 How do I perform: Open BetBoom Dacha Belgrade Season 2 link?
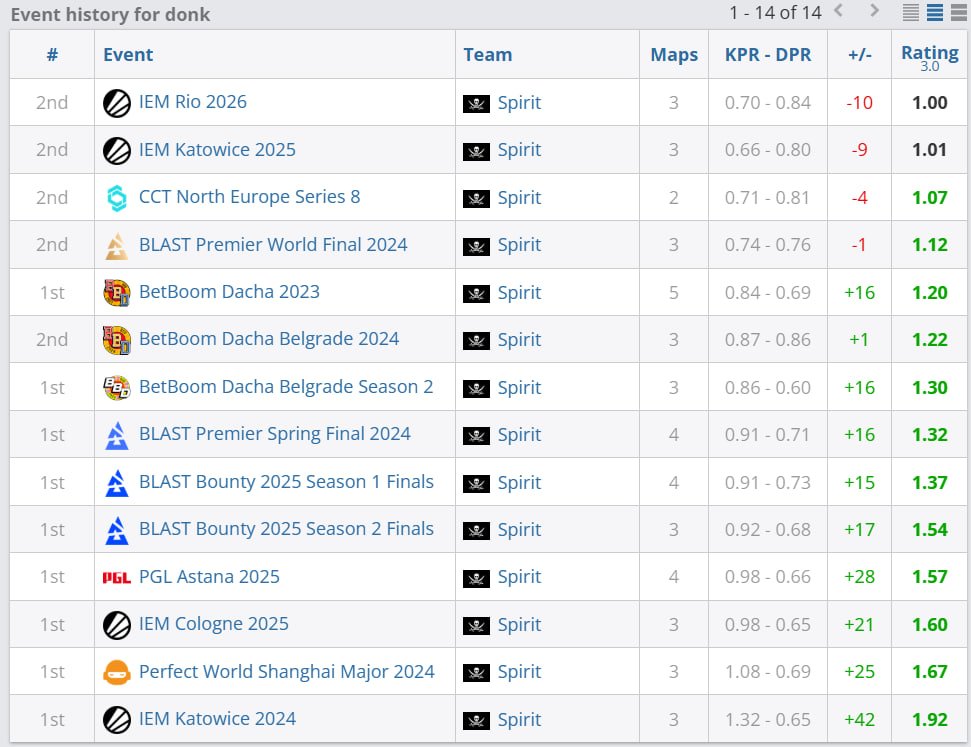(x=286, y=387)
